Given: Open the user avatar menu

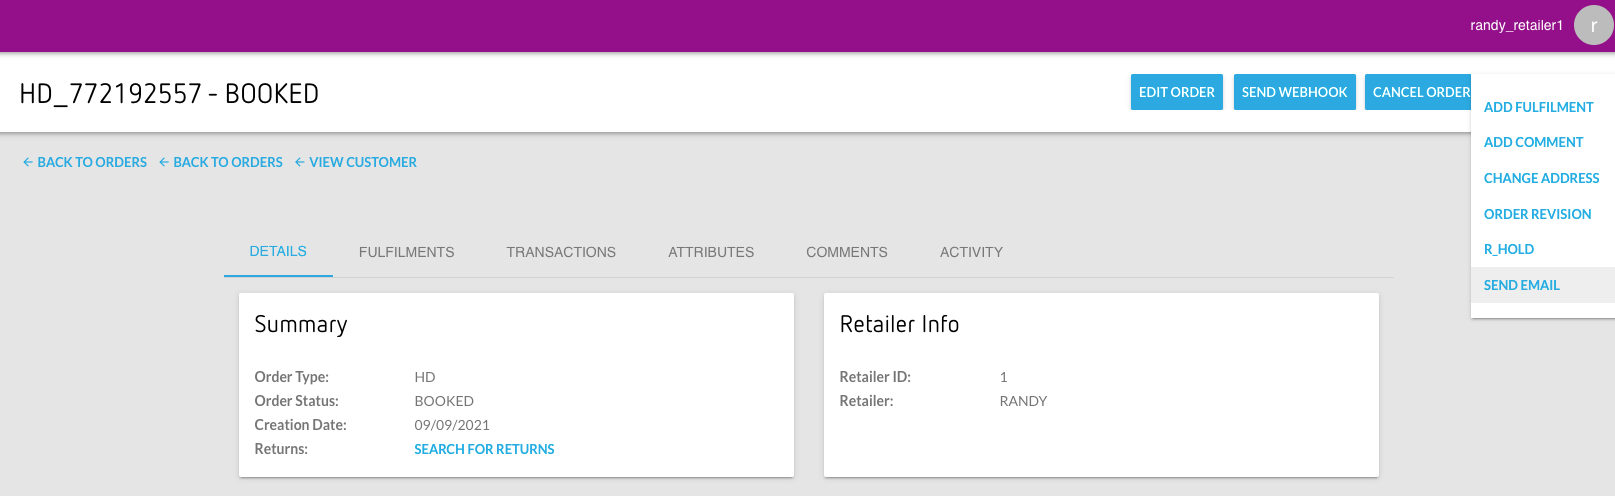Looking at the screenshot, I should [x=1593, y=26].
